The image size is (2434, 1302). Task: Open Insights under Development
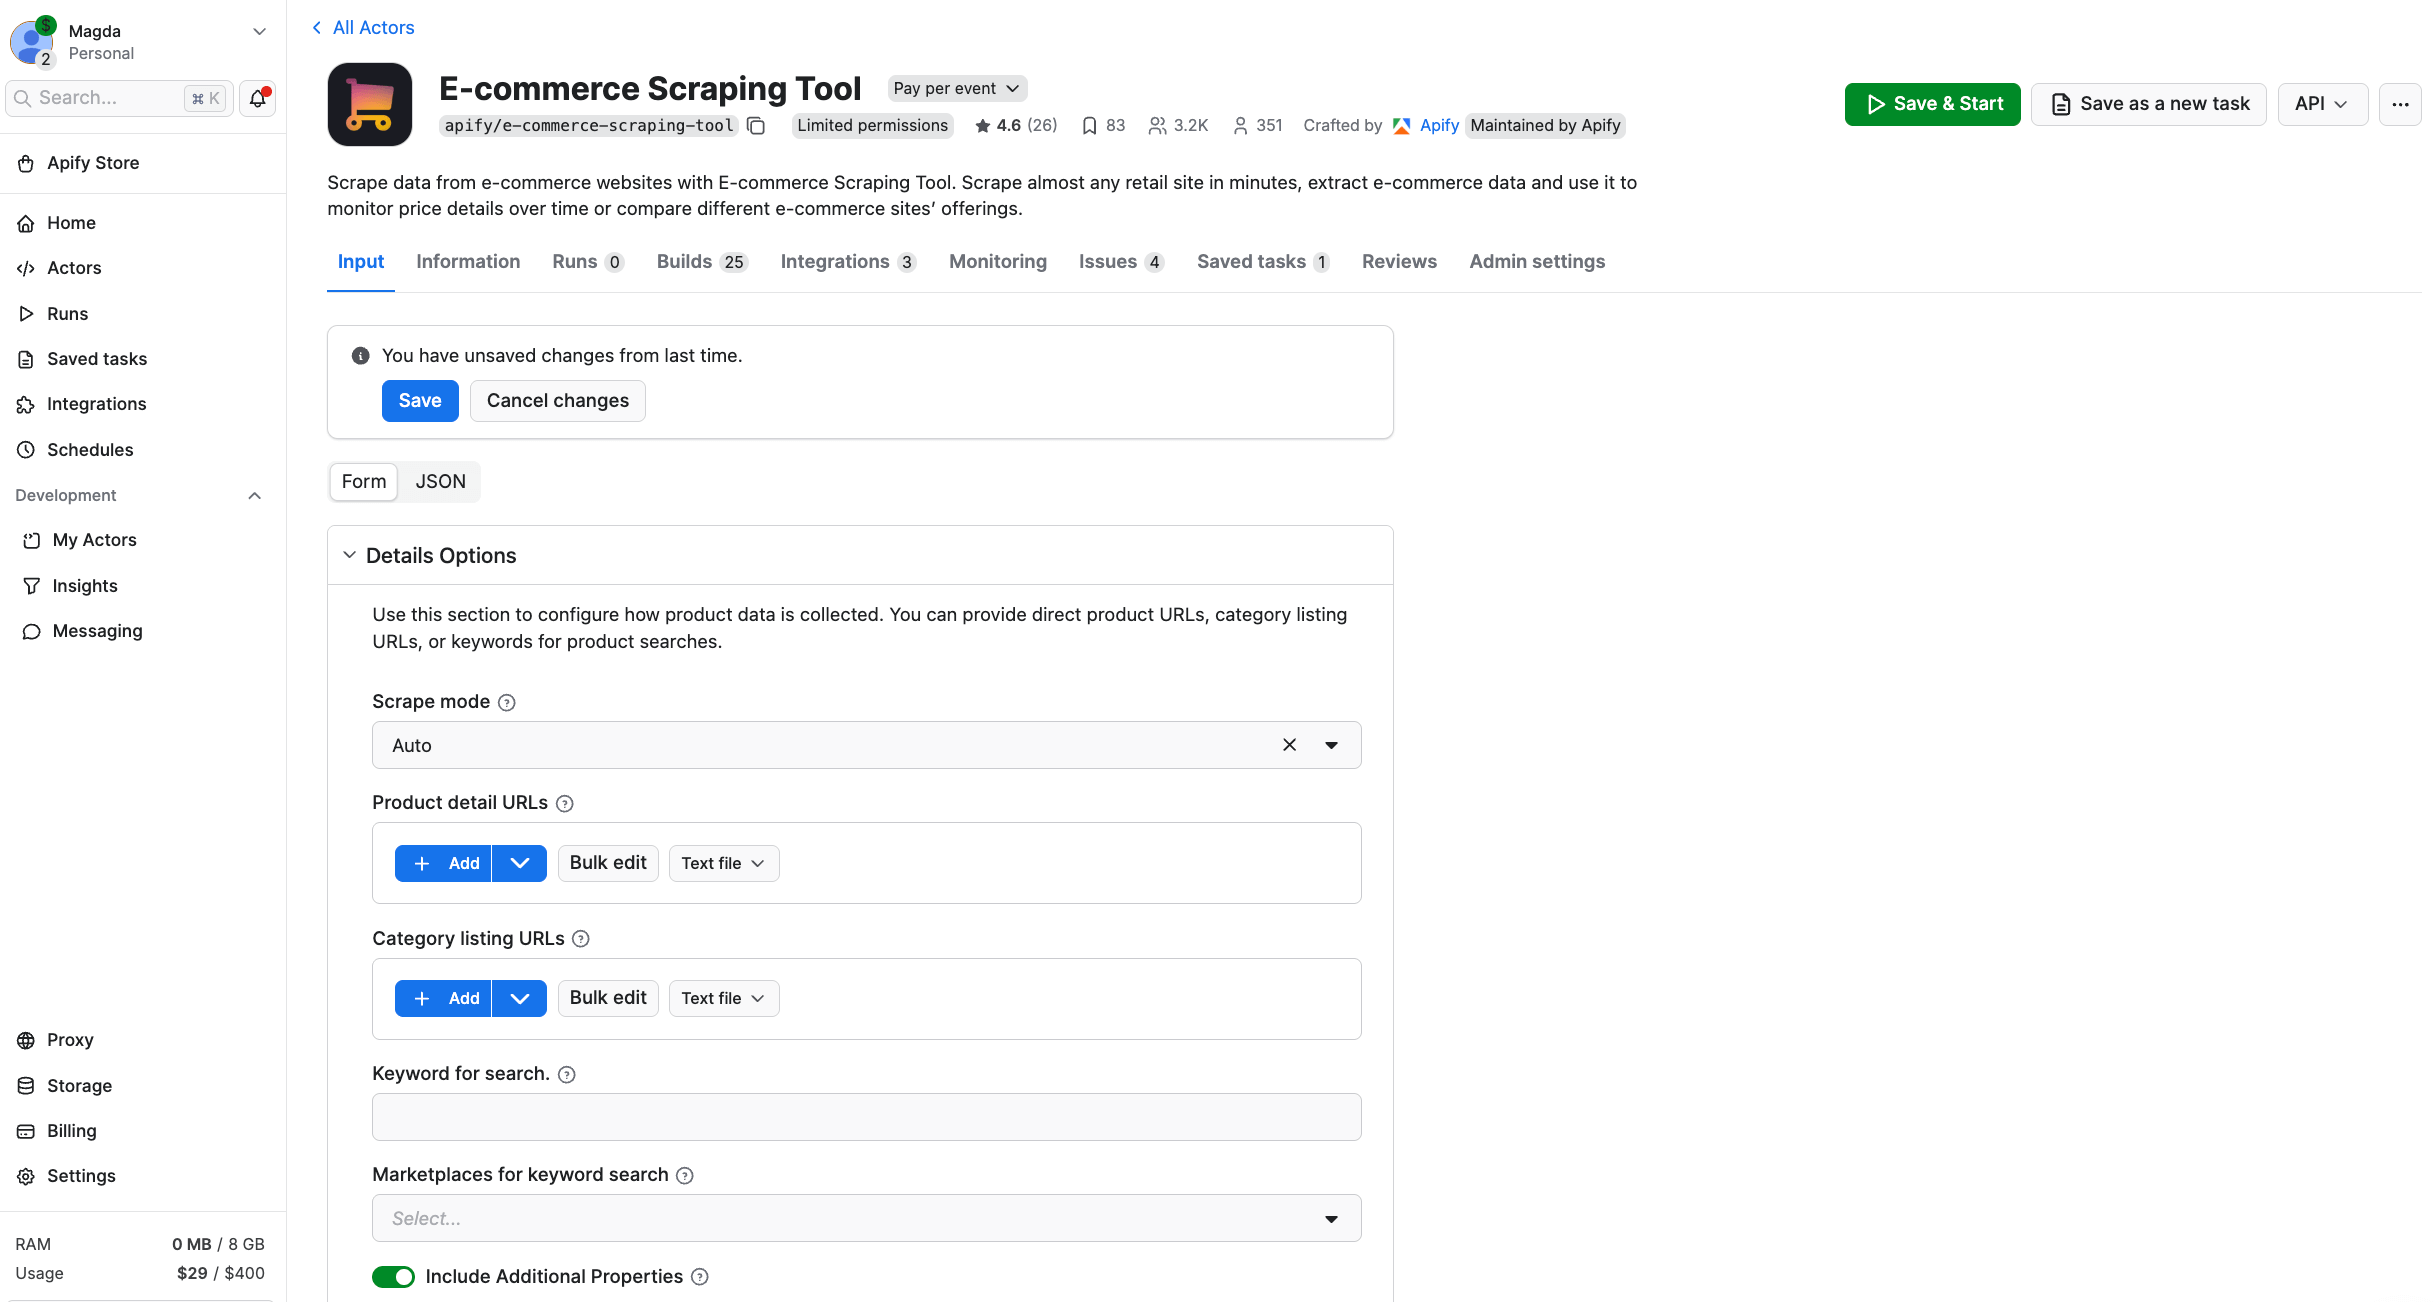pyautogui.click(x=85, y=585)
